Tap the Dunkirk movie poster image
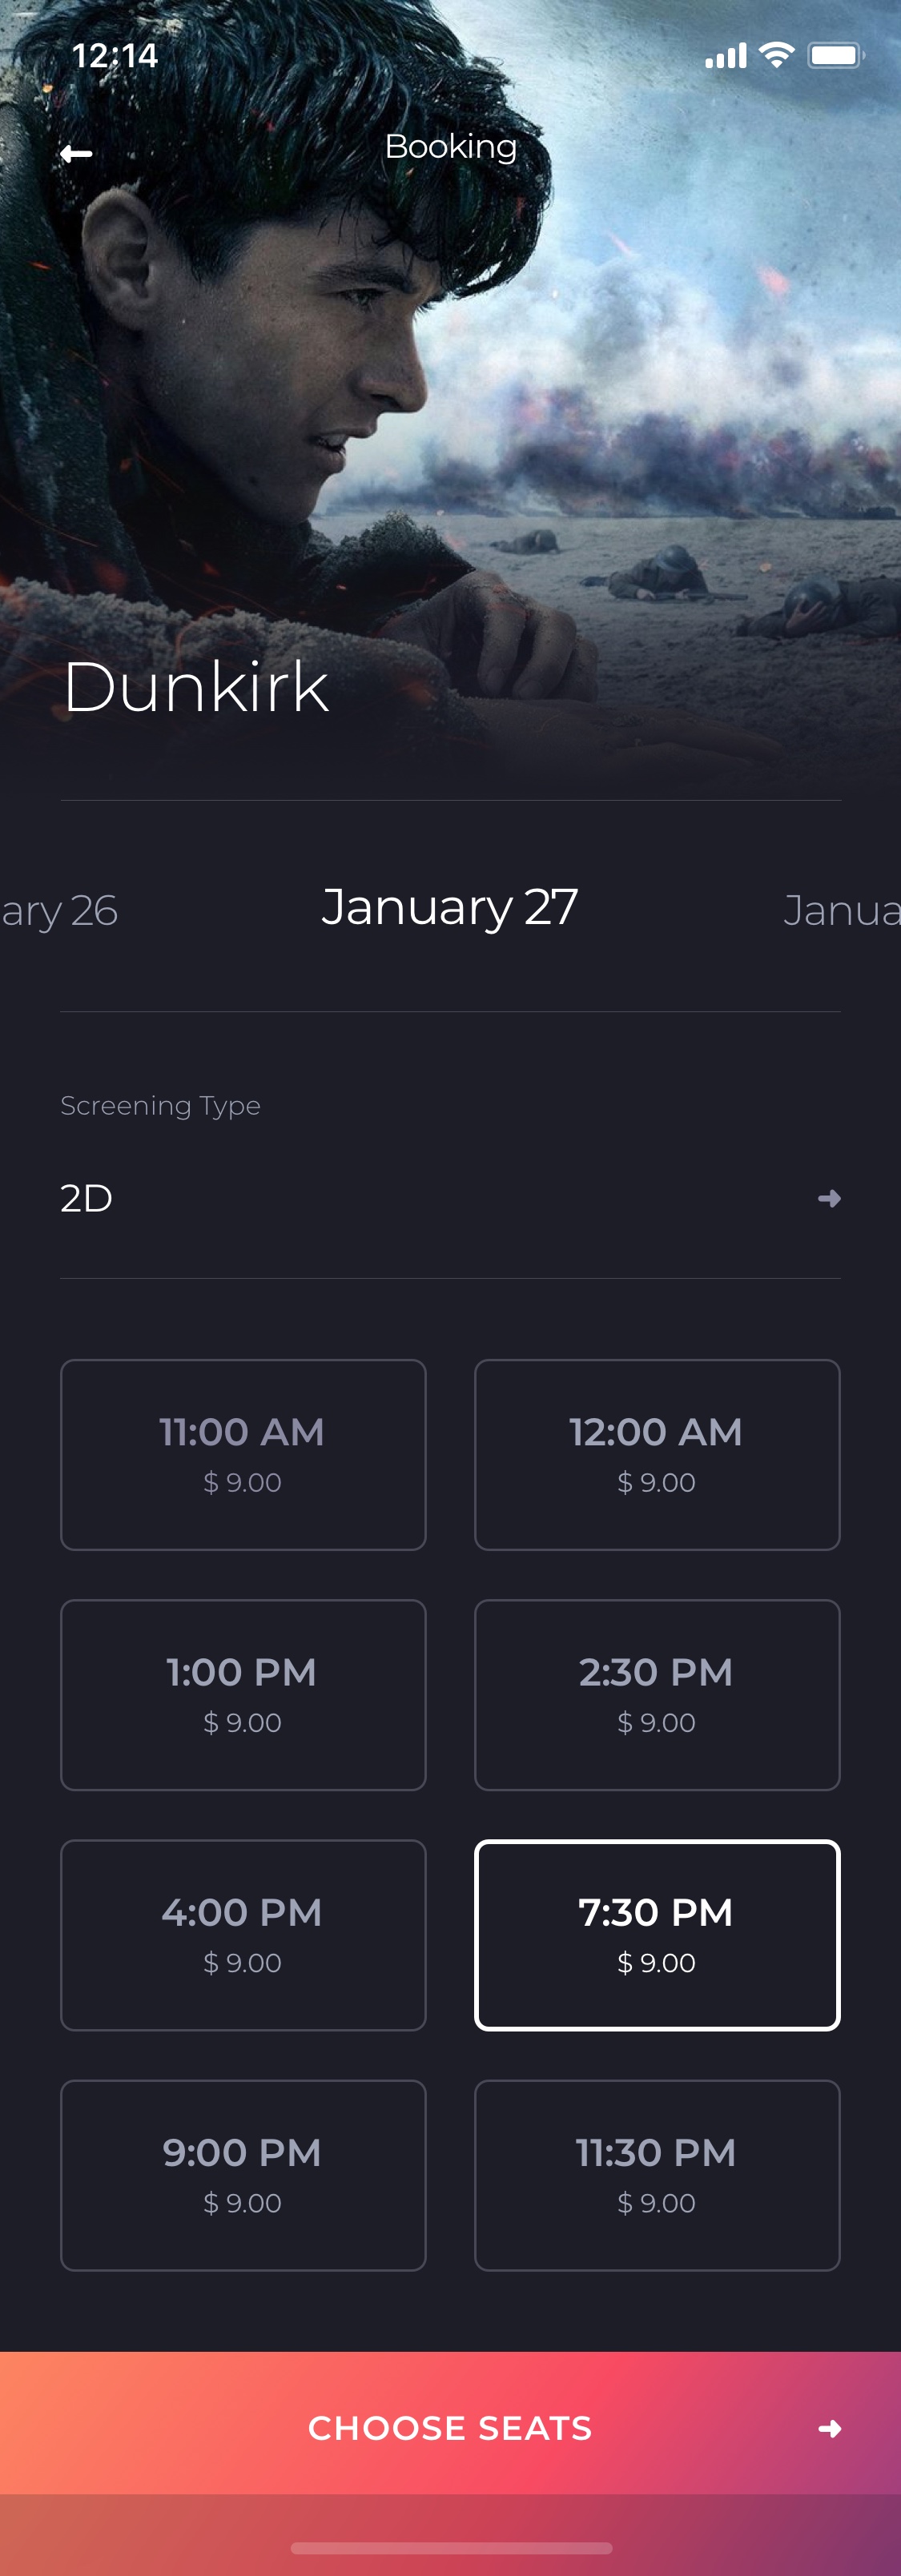Viewport: 901px width, 2576px height. pos(450,400)
